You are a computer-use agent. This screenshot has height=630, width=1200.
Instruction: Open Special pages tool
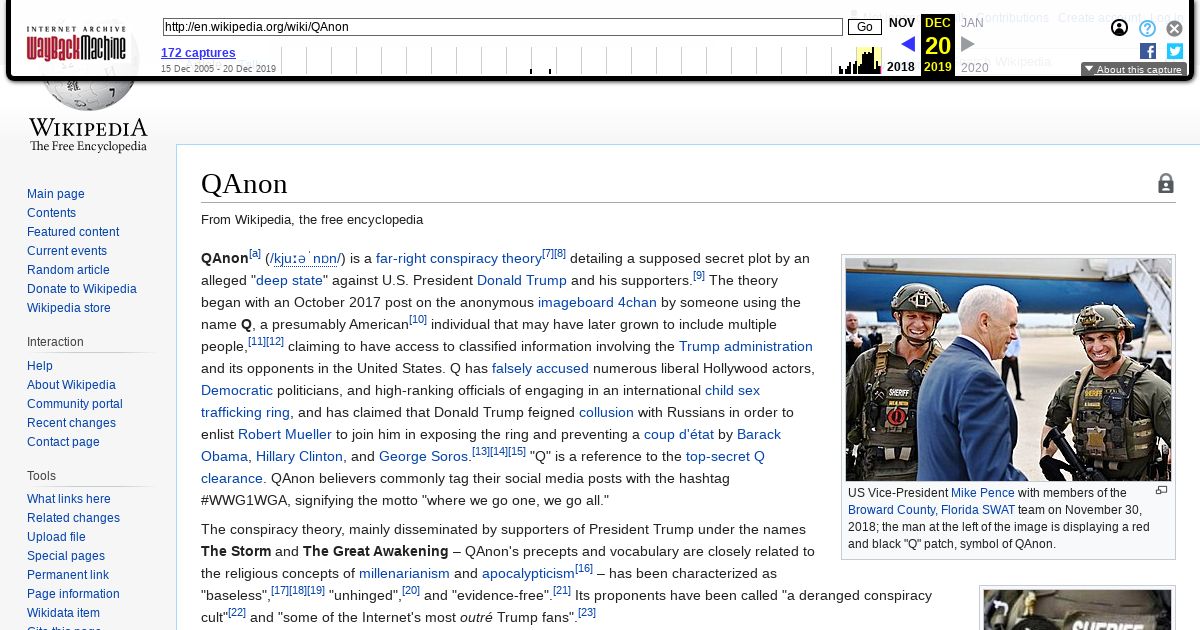(66, 556)
